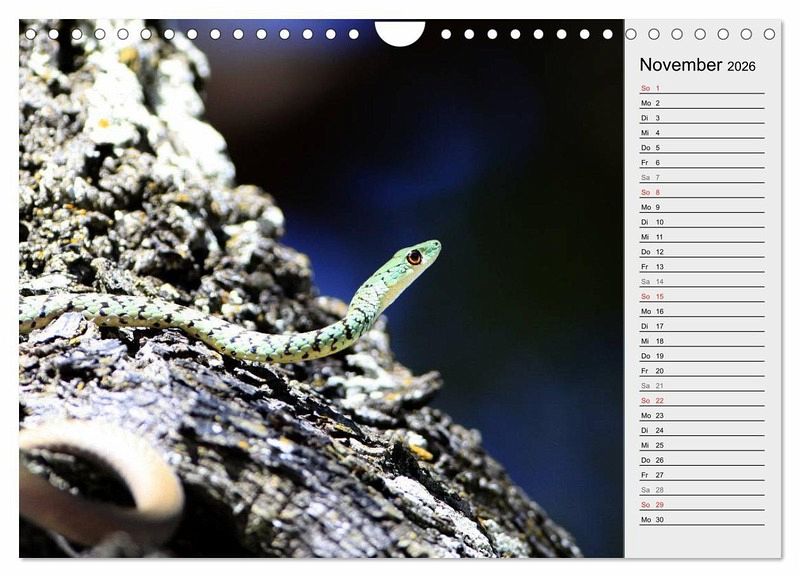The height and width of the screenshot is (577, 800).
Task: Select the Fr 6 date row
Action: pyautogui.click(x=702, y=162)
